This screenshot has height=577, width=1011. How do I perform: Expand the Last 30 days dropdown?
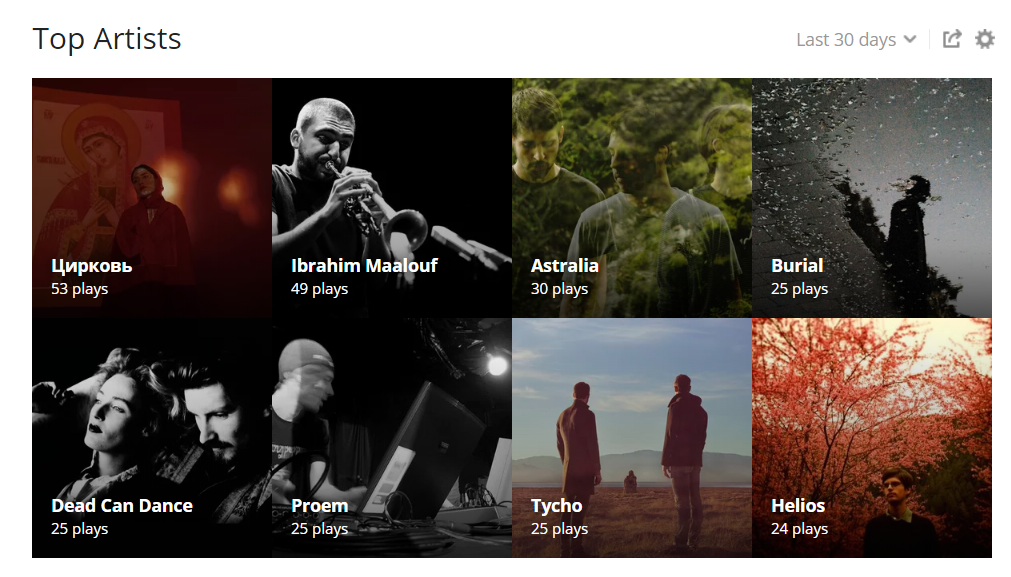(x=856, y=40)
